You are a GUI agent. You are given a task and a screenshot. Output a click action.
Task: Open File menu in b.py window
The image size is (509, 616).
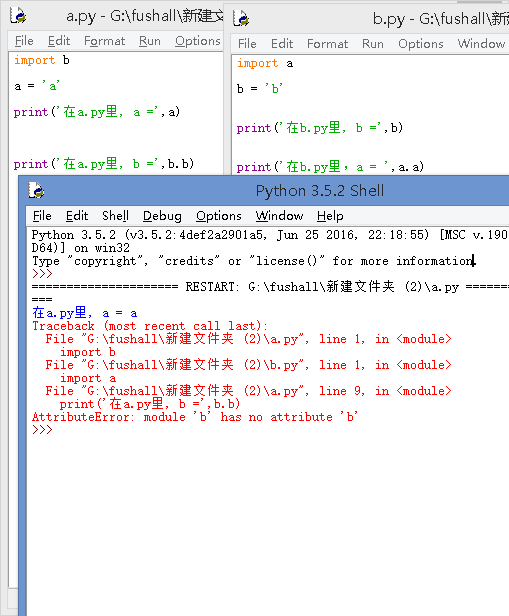click(x=247, y=44)
